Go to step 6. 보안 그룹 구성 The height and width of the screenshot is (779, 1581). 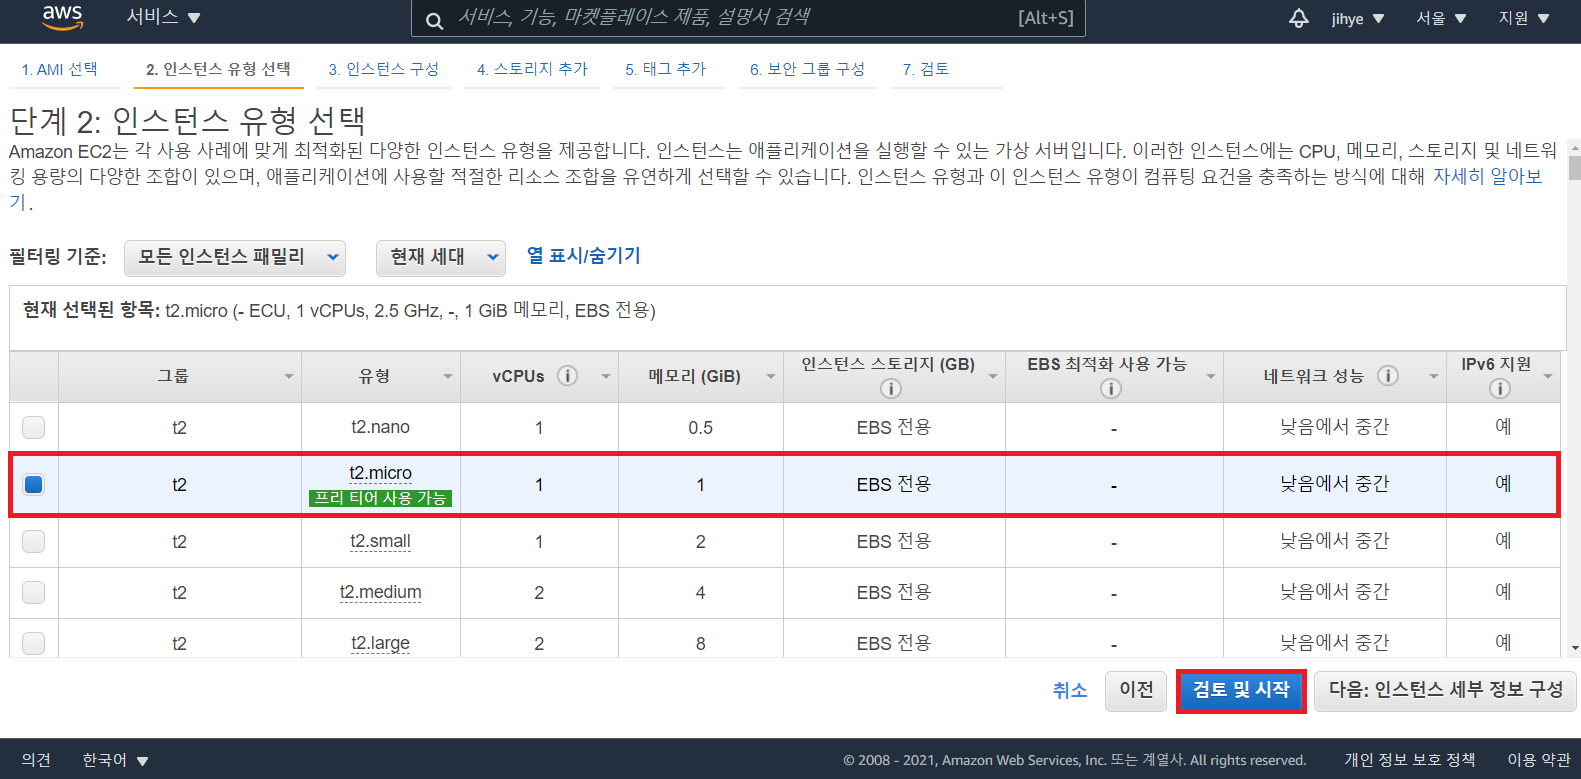[x=807, y=69]
